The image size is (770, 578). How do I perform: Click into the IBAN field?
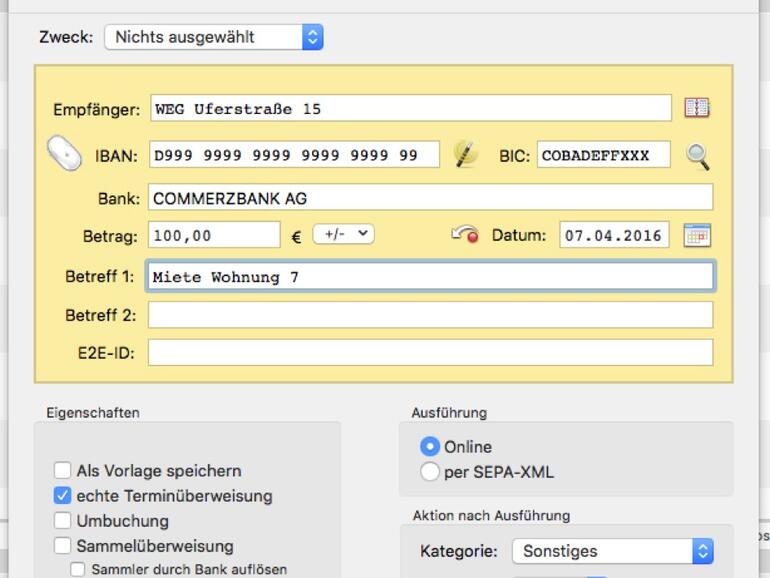coord(295,154)
